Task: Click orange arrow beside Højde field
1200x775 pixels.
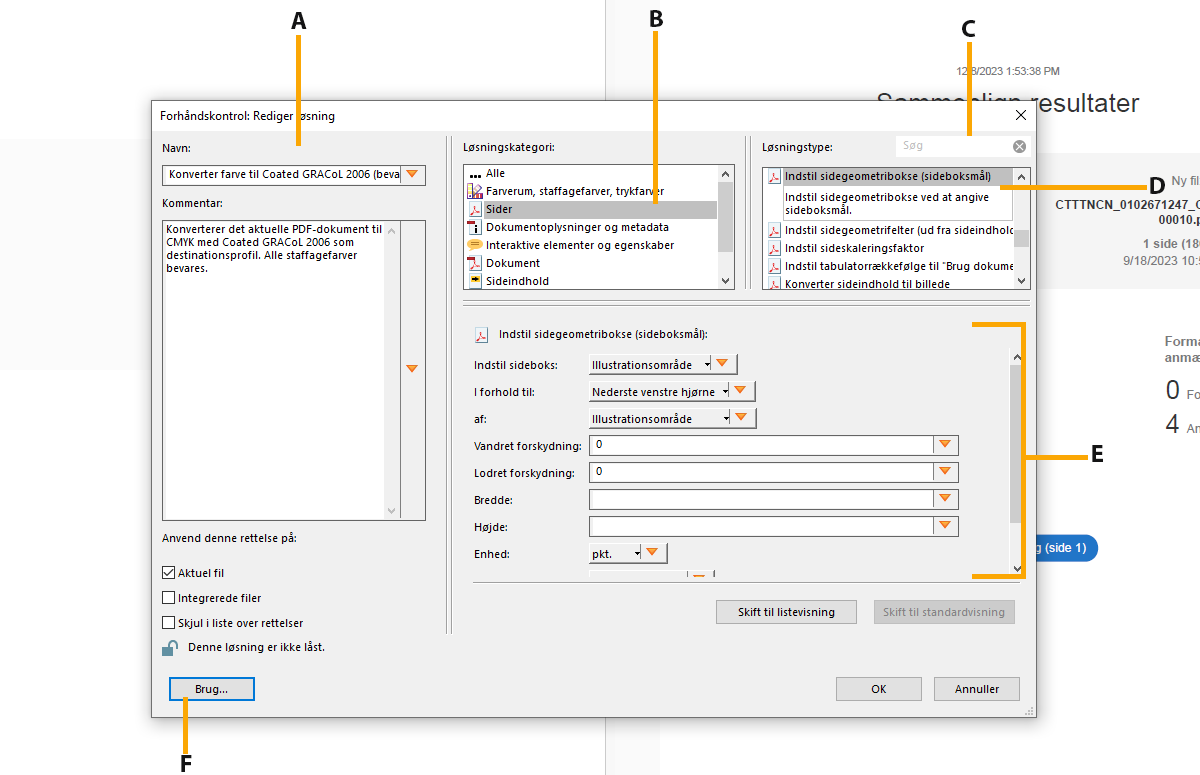Action: (945, 525)
